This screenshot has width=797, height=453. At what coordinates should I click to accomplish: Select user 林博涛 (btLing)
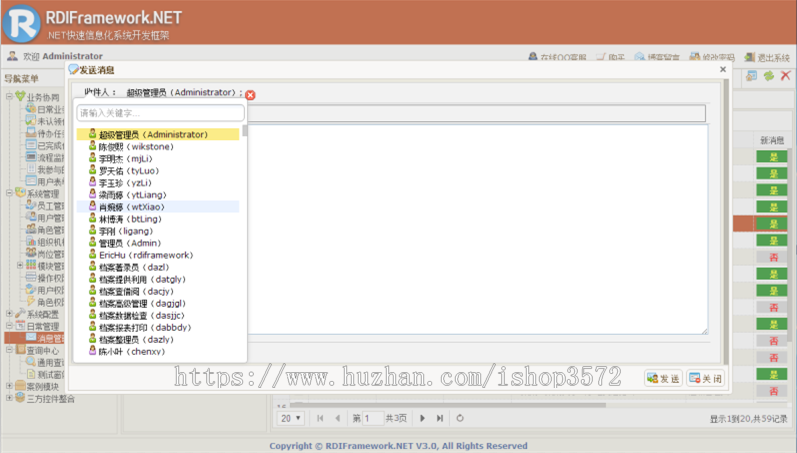[x=158, y=219]
